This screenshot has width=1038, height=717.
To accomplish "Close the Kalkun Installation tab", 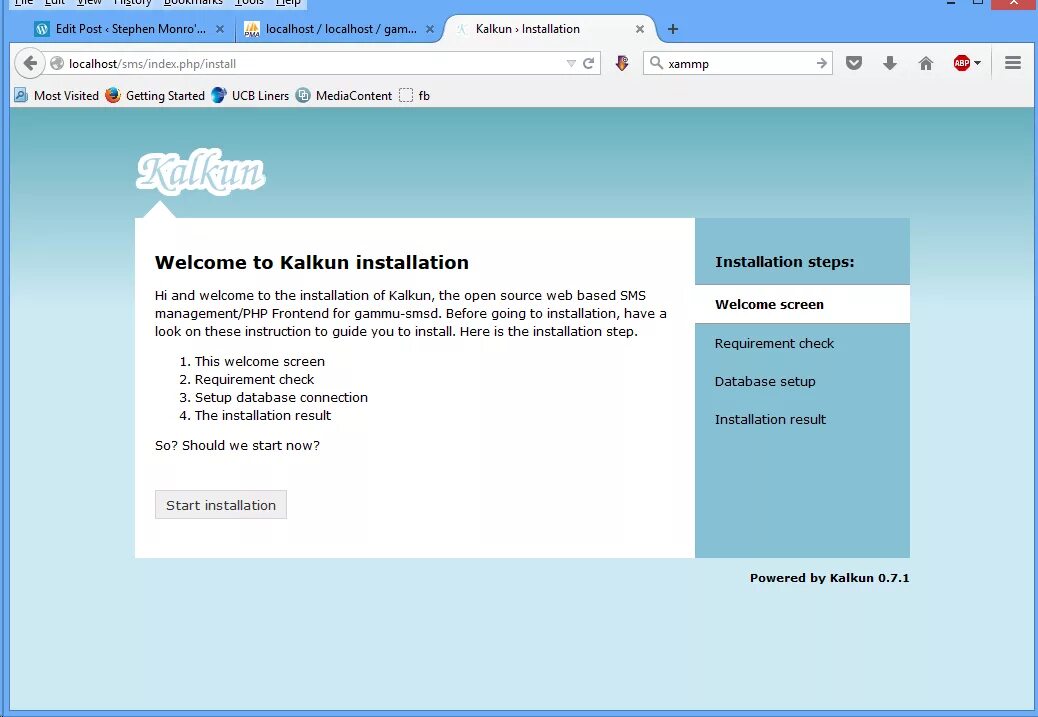I will (639, 29).
